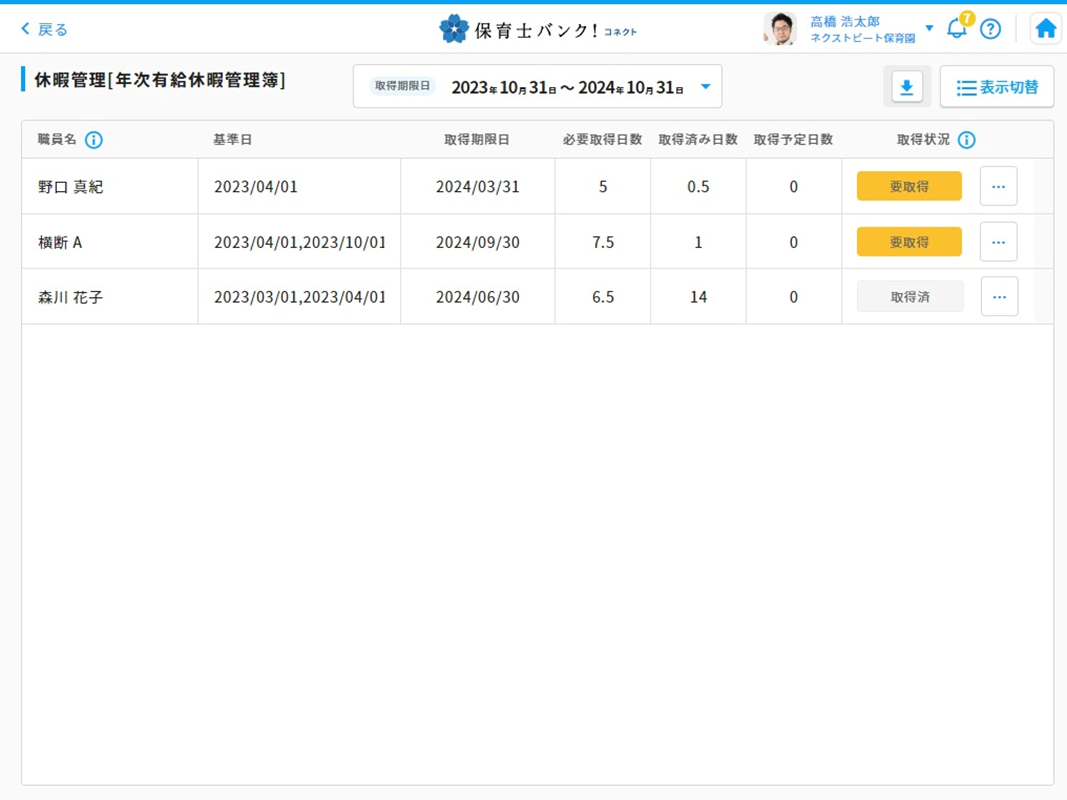Screen dimensions: 1067x800
Task: Open the notifications bell icon
Action: coord(957,28)
